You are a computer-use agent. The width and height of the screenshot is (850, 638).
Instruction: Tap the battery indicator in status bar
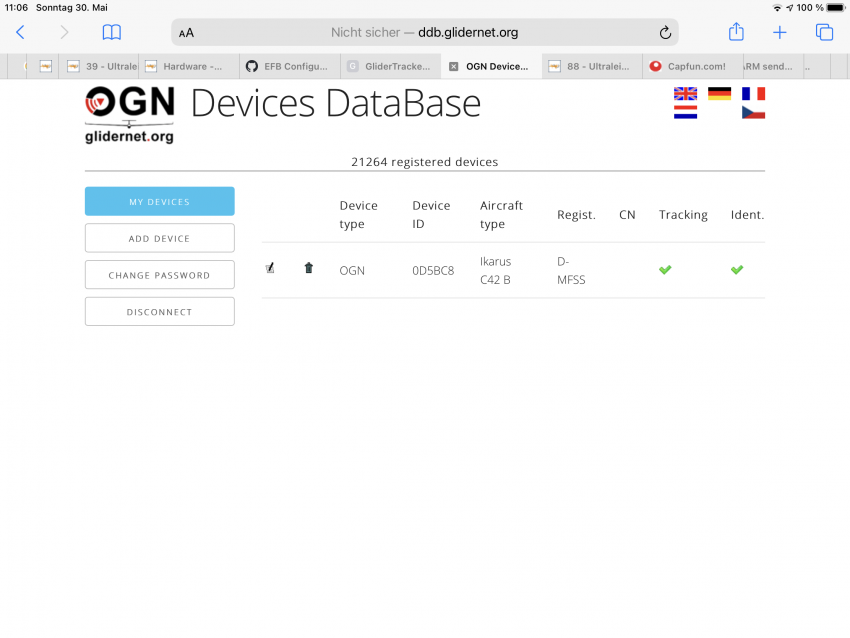tap(835, 8)
